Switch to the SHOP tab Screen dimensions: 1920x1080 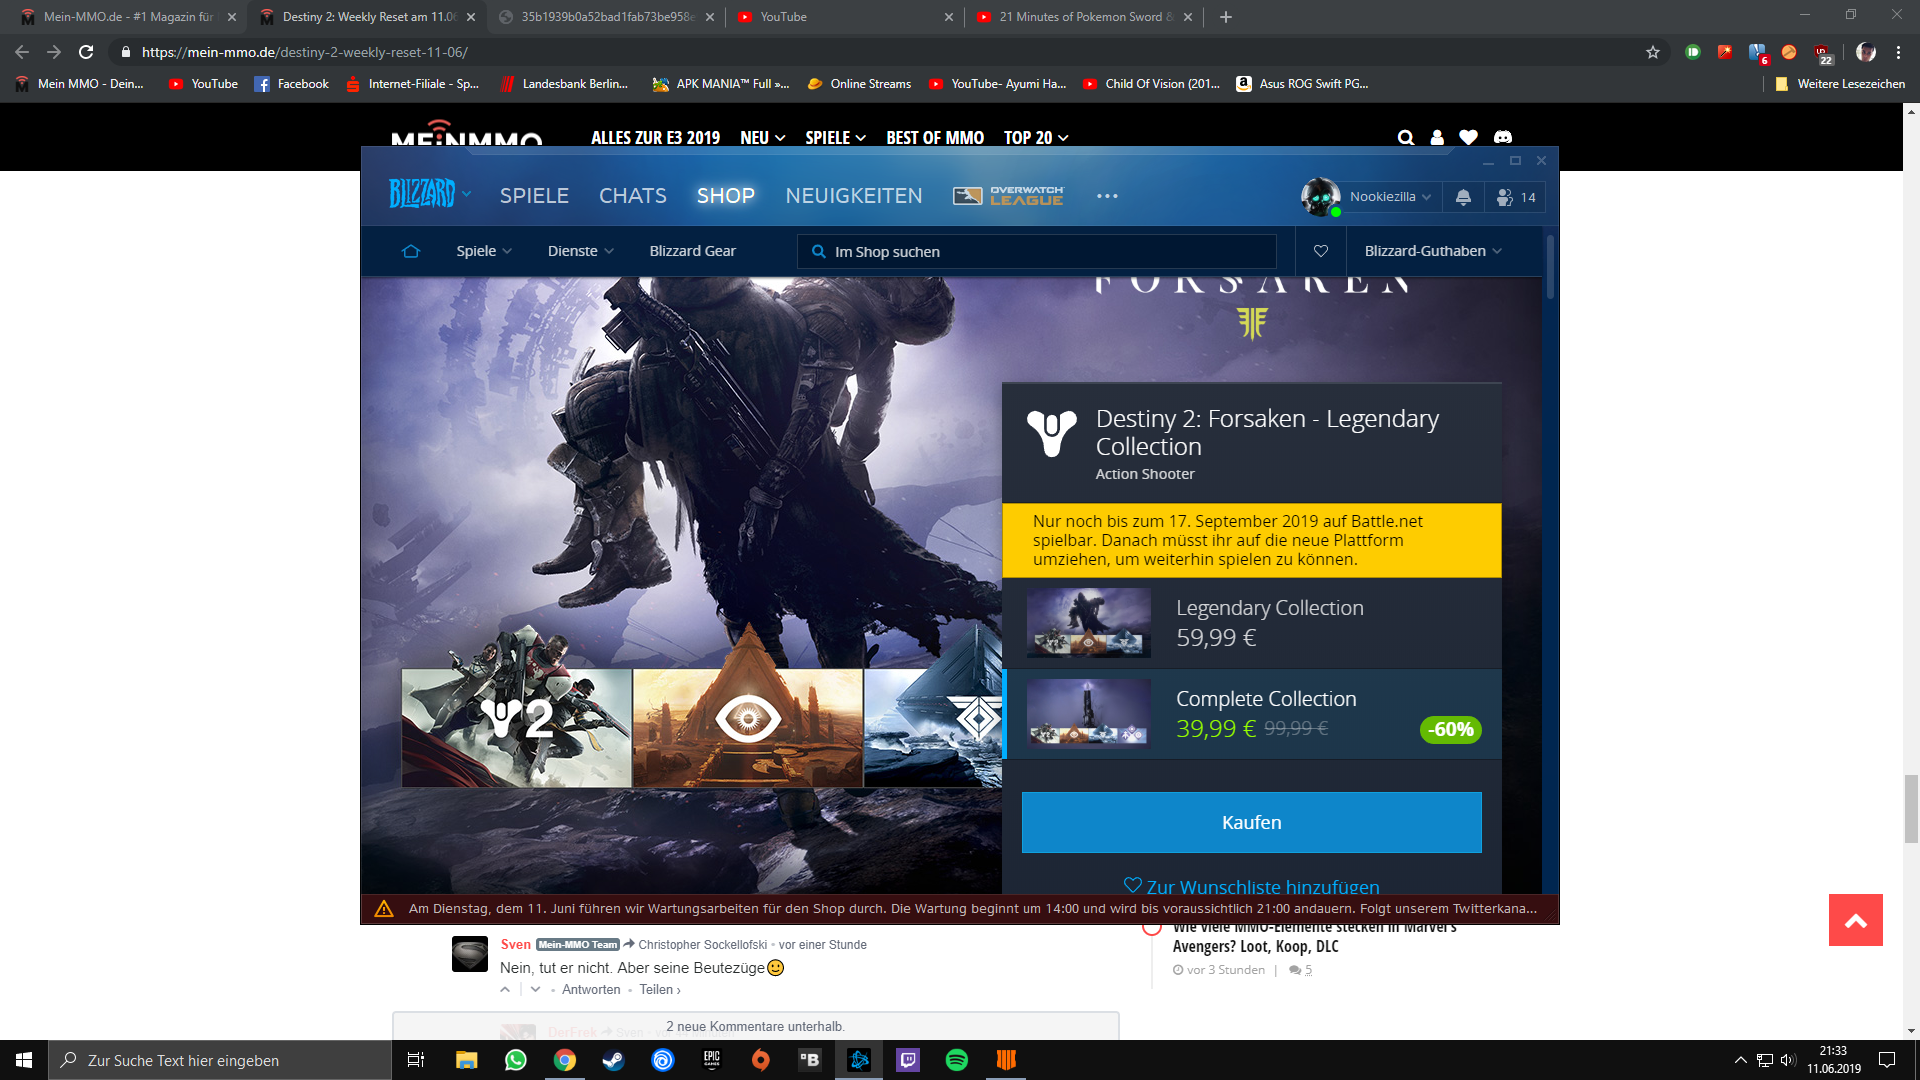click(726, 196)
